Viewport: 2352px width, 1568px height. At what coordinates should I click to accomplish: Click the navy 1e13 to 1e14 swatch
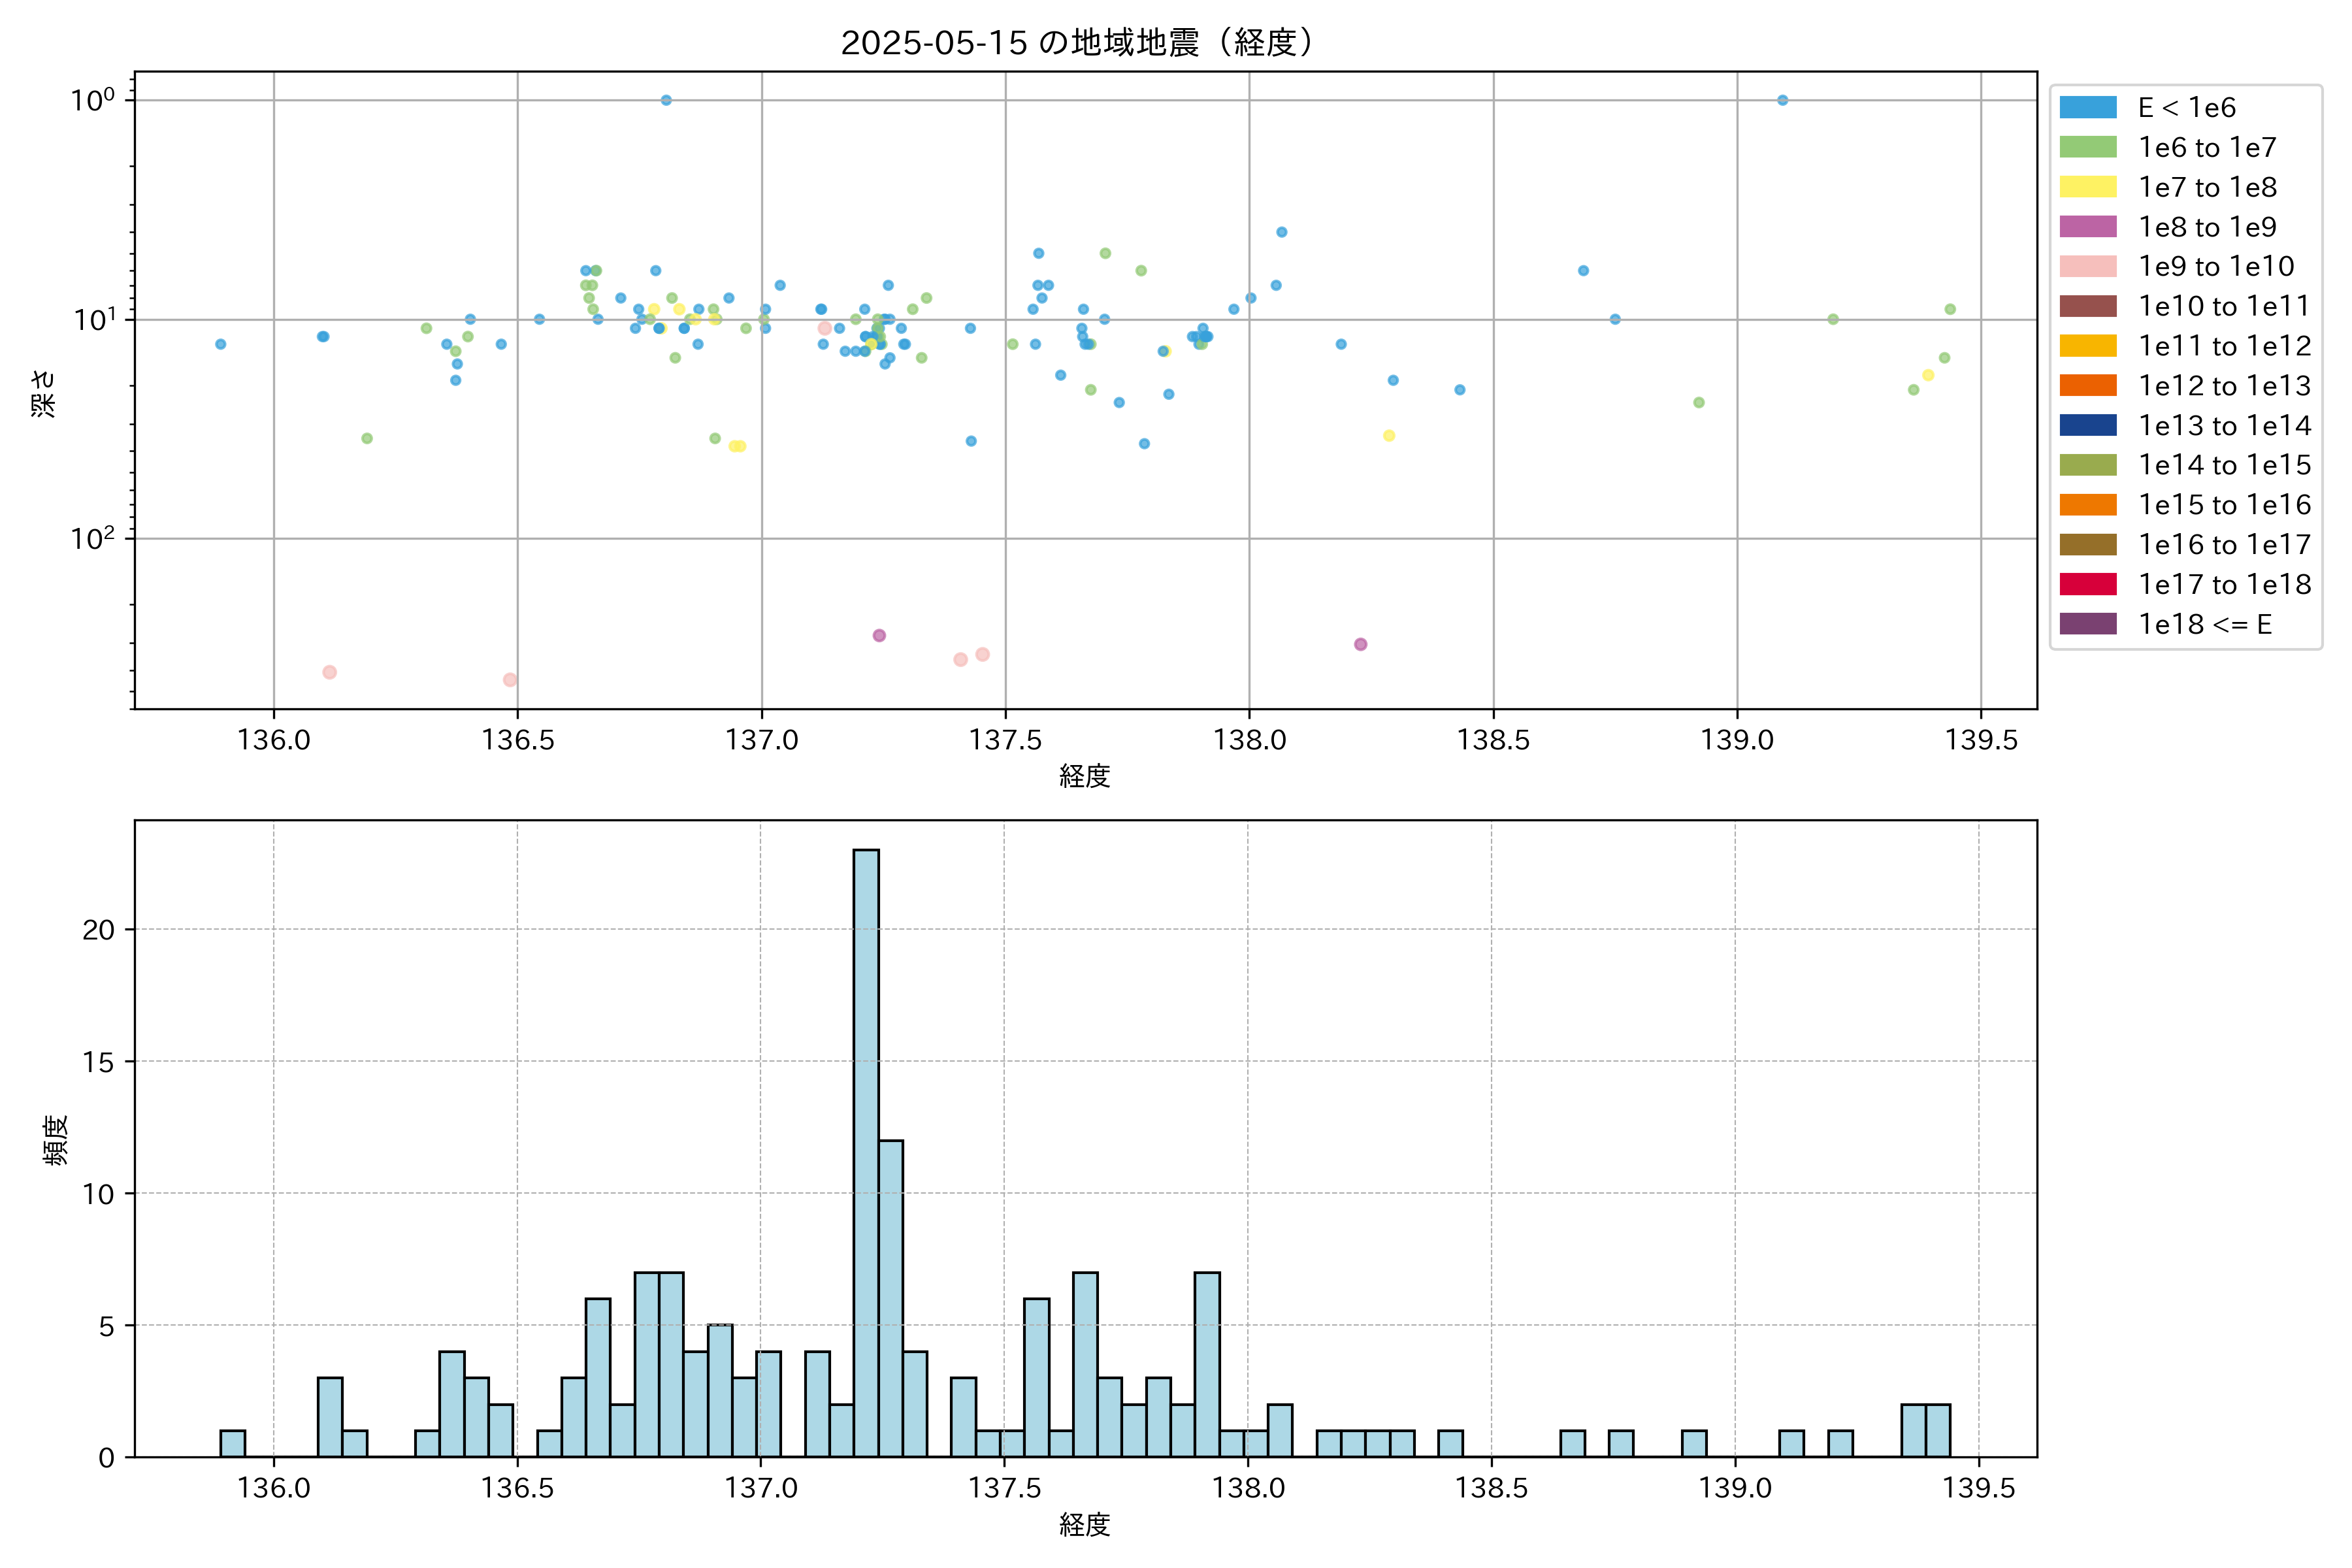click(x=2087, y=425)
